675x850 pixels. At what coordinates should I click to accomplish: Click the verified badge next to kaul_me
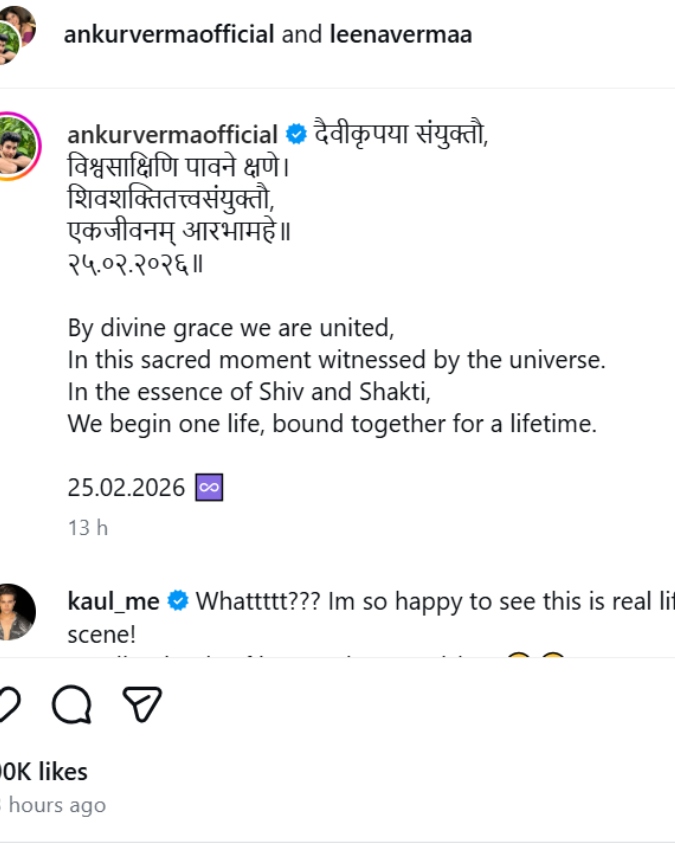(178, 601)
